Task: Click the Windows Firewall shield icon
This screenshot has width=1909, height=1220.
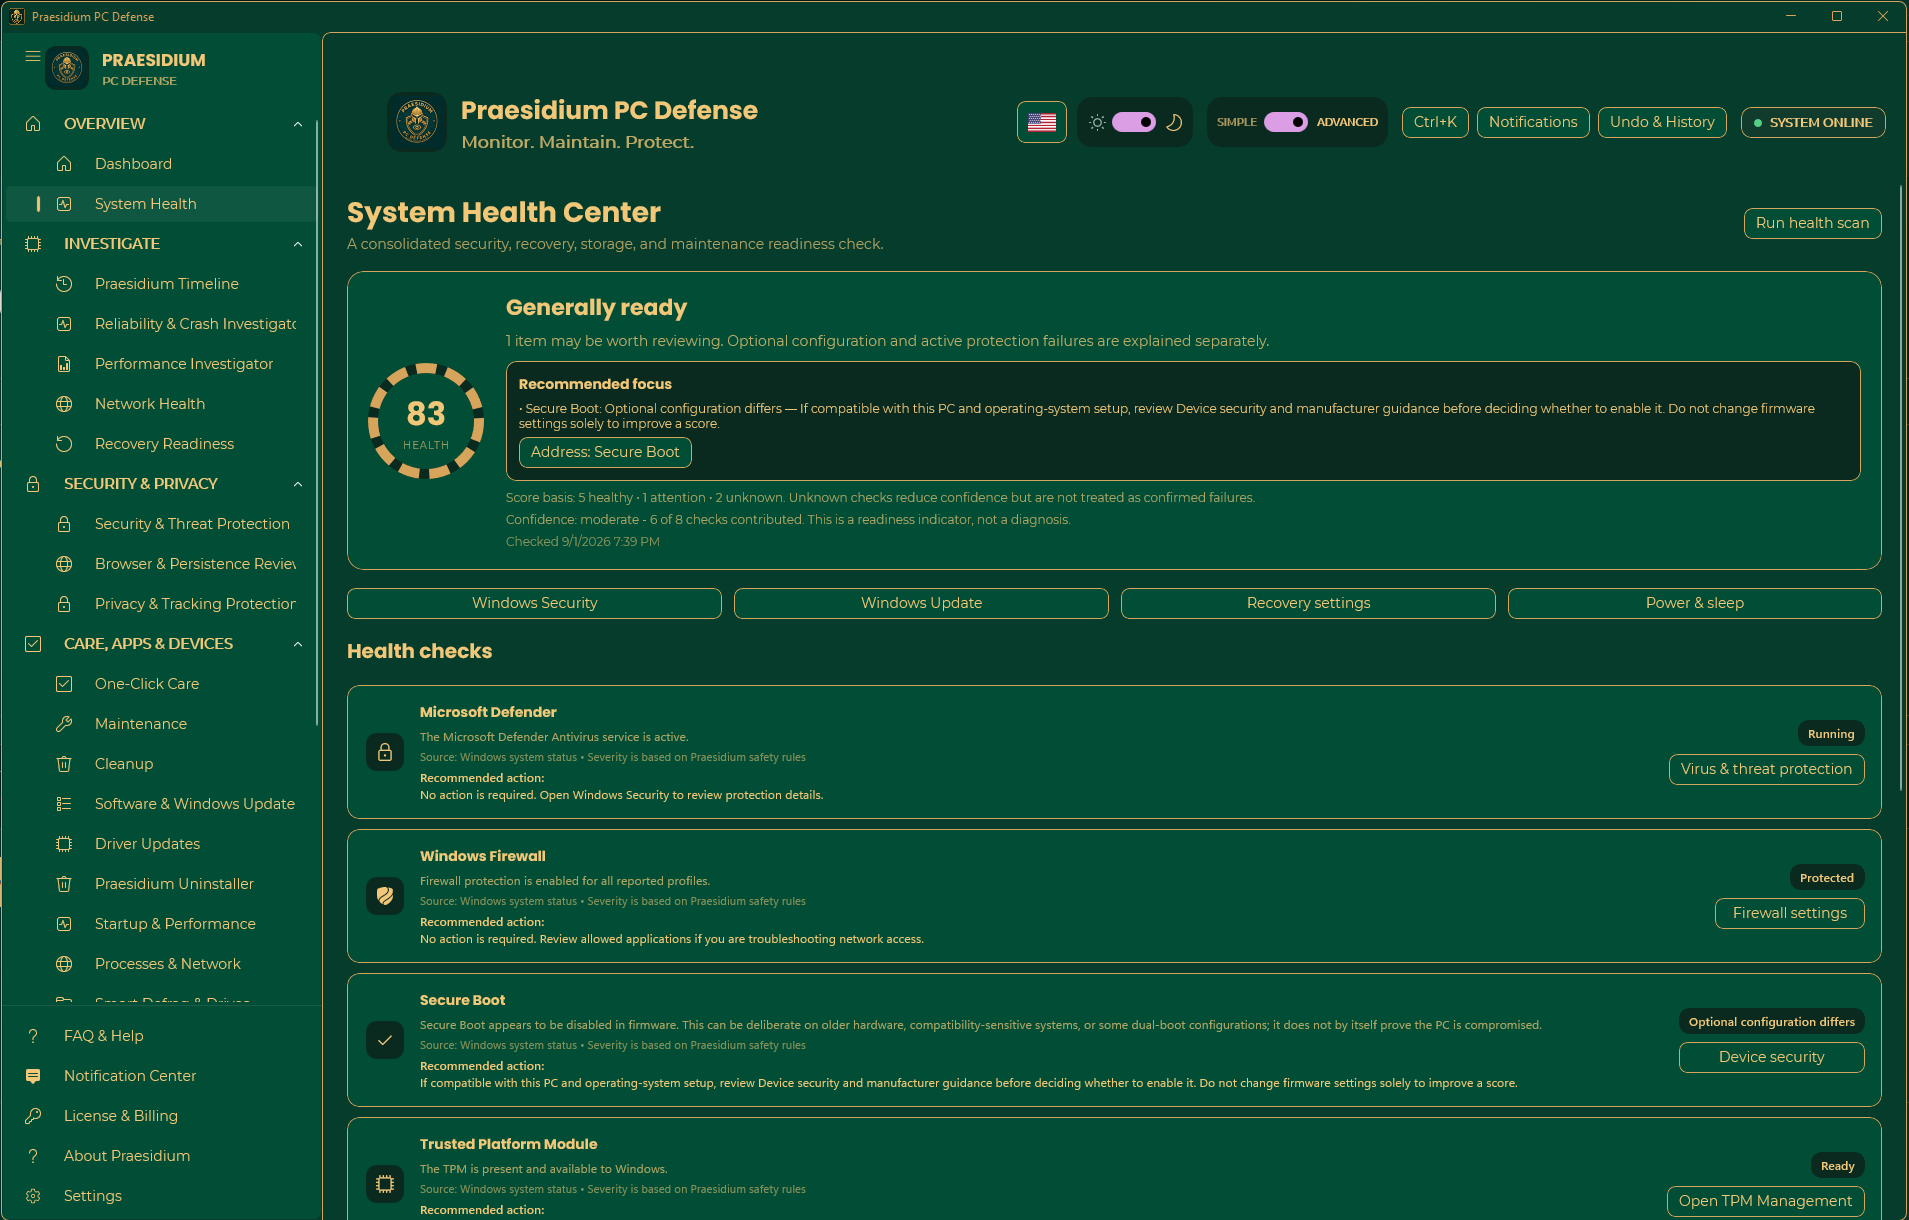Action: click(385, 896)
